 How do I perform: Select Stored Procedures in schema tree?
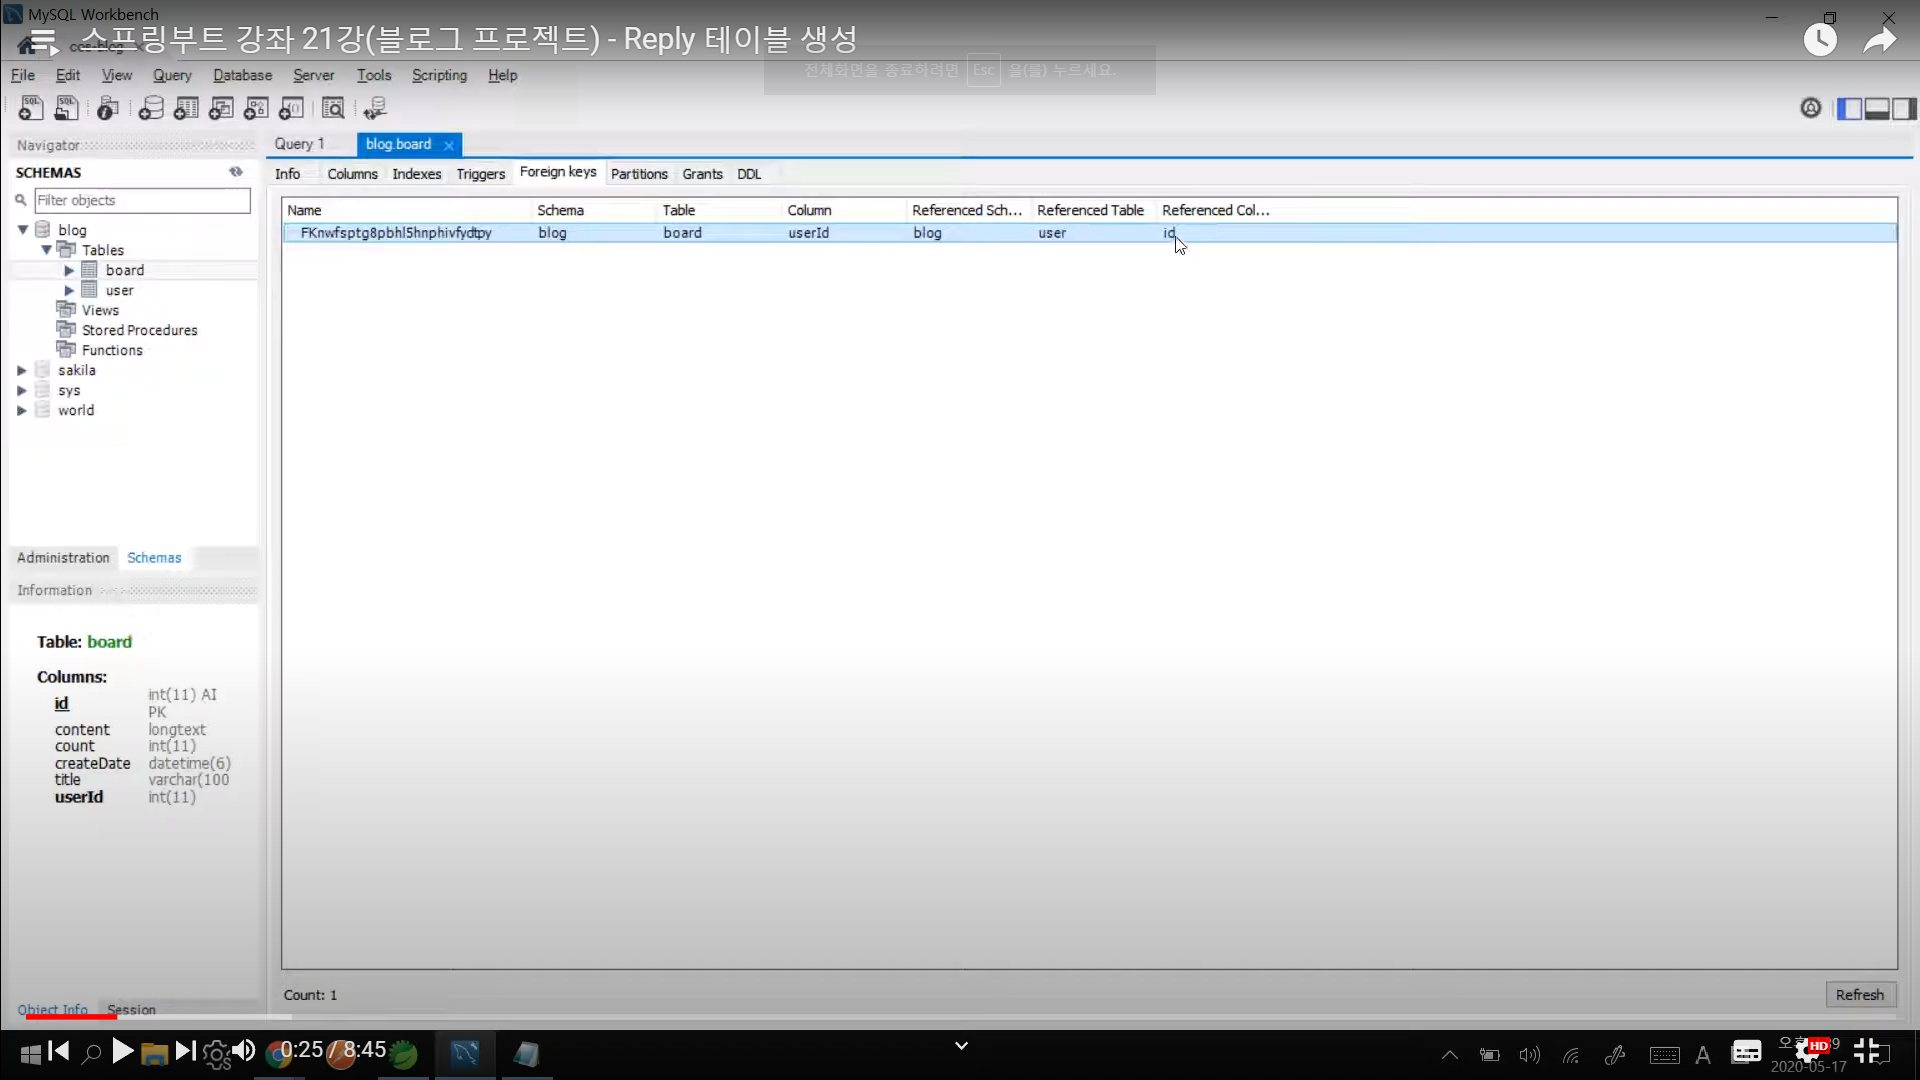coord(139,330)
